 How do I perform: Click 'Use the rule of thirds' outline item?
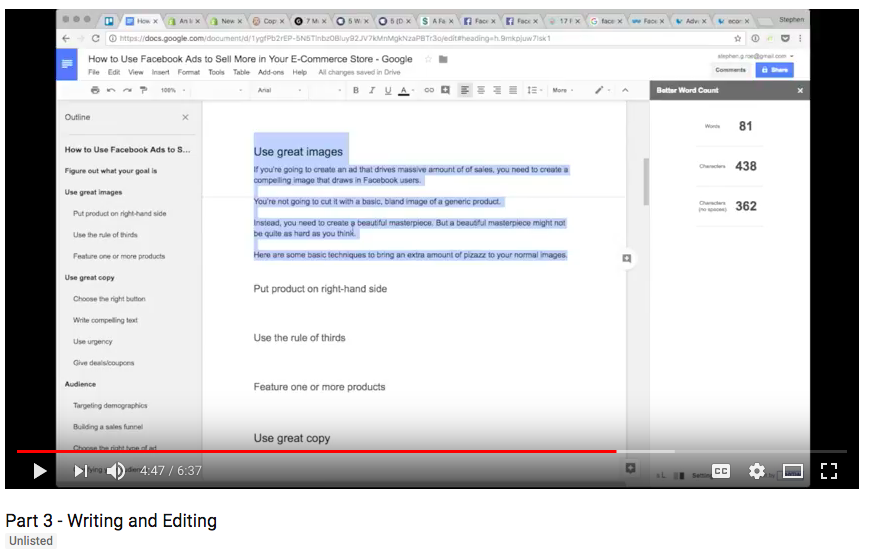(x=105, y=235)
